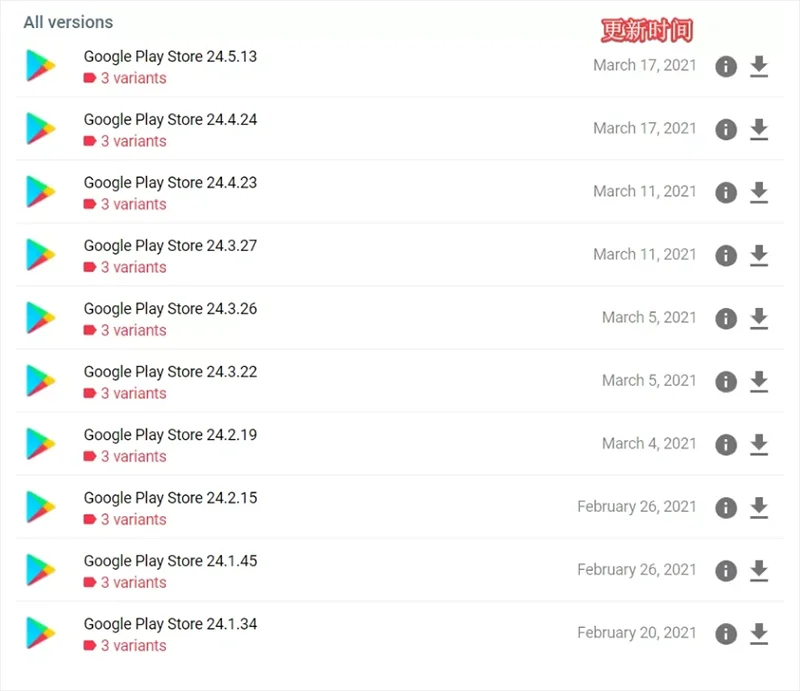This screenshot has height=691, width=800.
Task: Download Google Play Store 24.1.45
Action: 759,571
